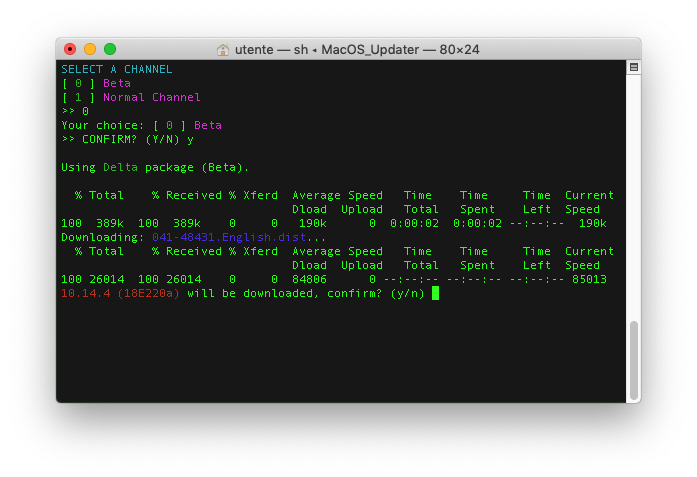
Task: Click the '[ 0 ] Beta' option line
Action: click(96, 83)
